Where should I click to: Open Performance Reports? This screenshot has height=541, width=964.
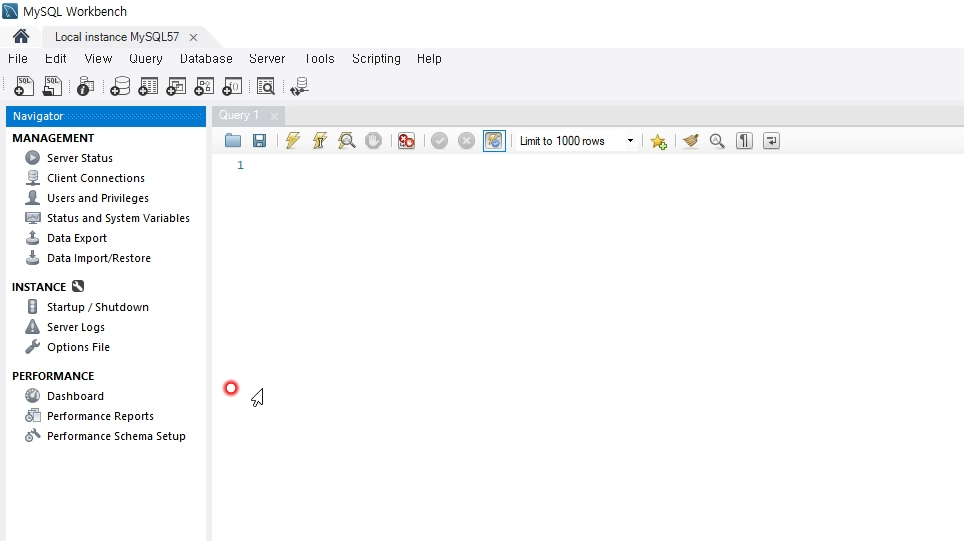(x=100, y=416)
